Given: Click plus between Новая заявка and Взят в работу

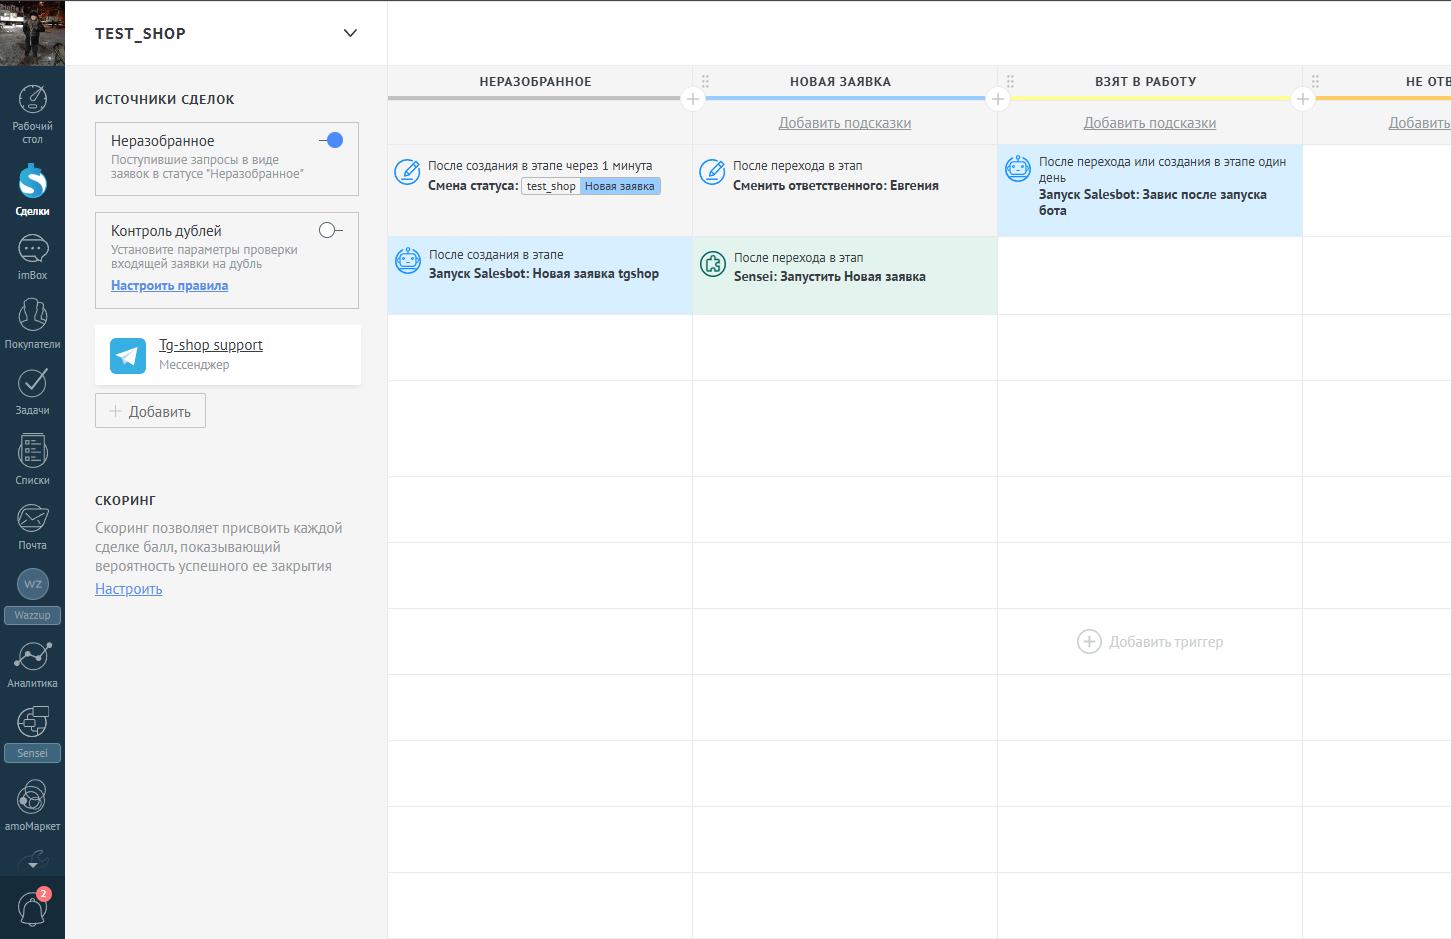Looking at the screenshot, I should click(x=998, y=99).
